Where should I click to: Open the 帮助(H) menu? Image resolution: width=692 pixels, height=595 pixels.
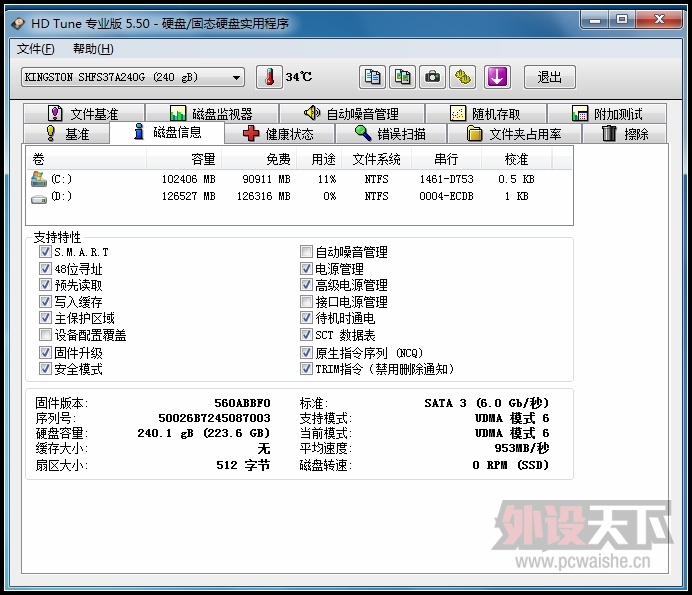click(x=93, y=49)
